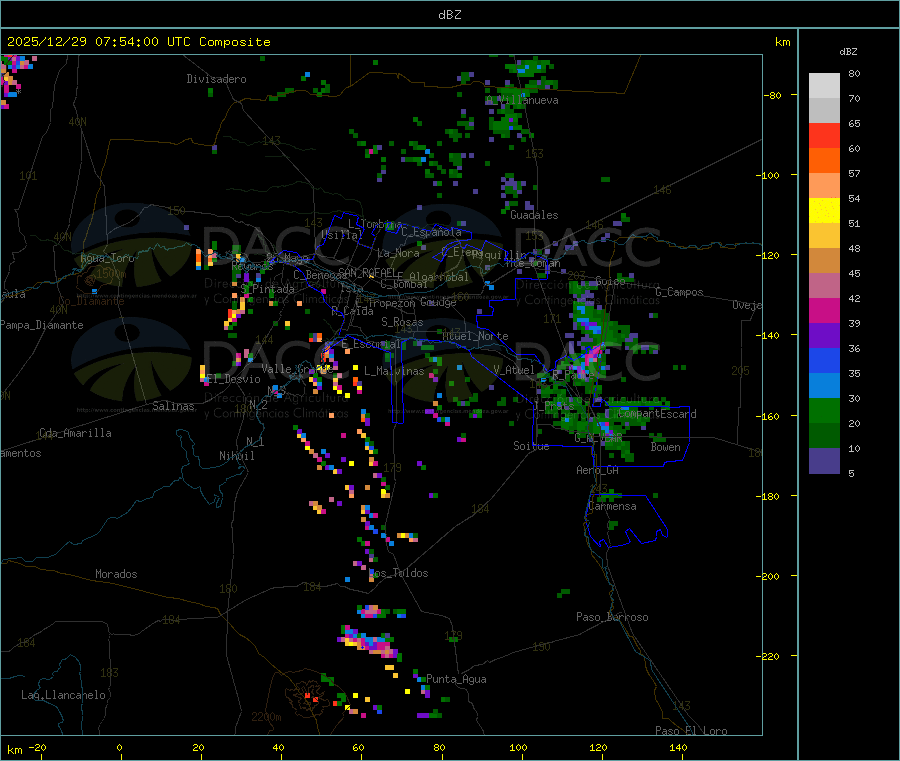Click the Lag_Llancanelo label
Viewport: 900px width, 761px height.
[64, 694]
